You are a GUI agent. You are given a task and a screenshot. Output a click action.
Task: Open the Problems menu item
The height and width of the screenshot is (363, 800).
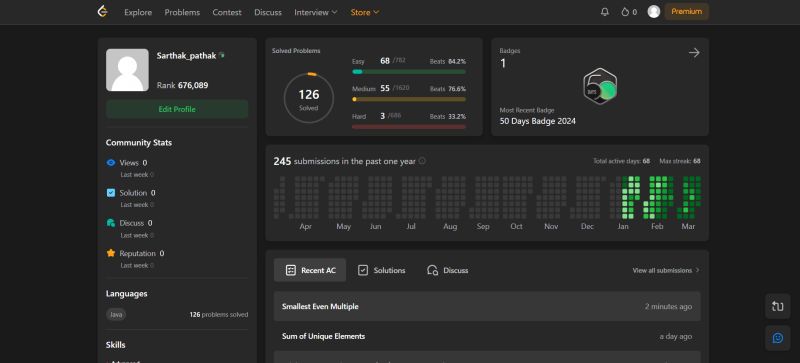point(182,12)
